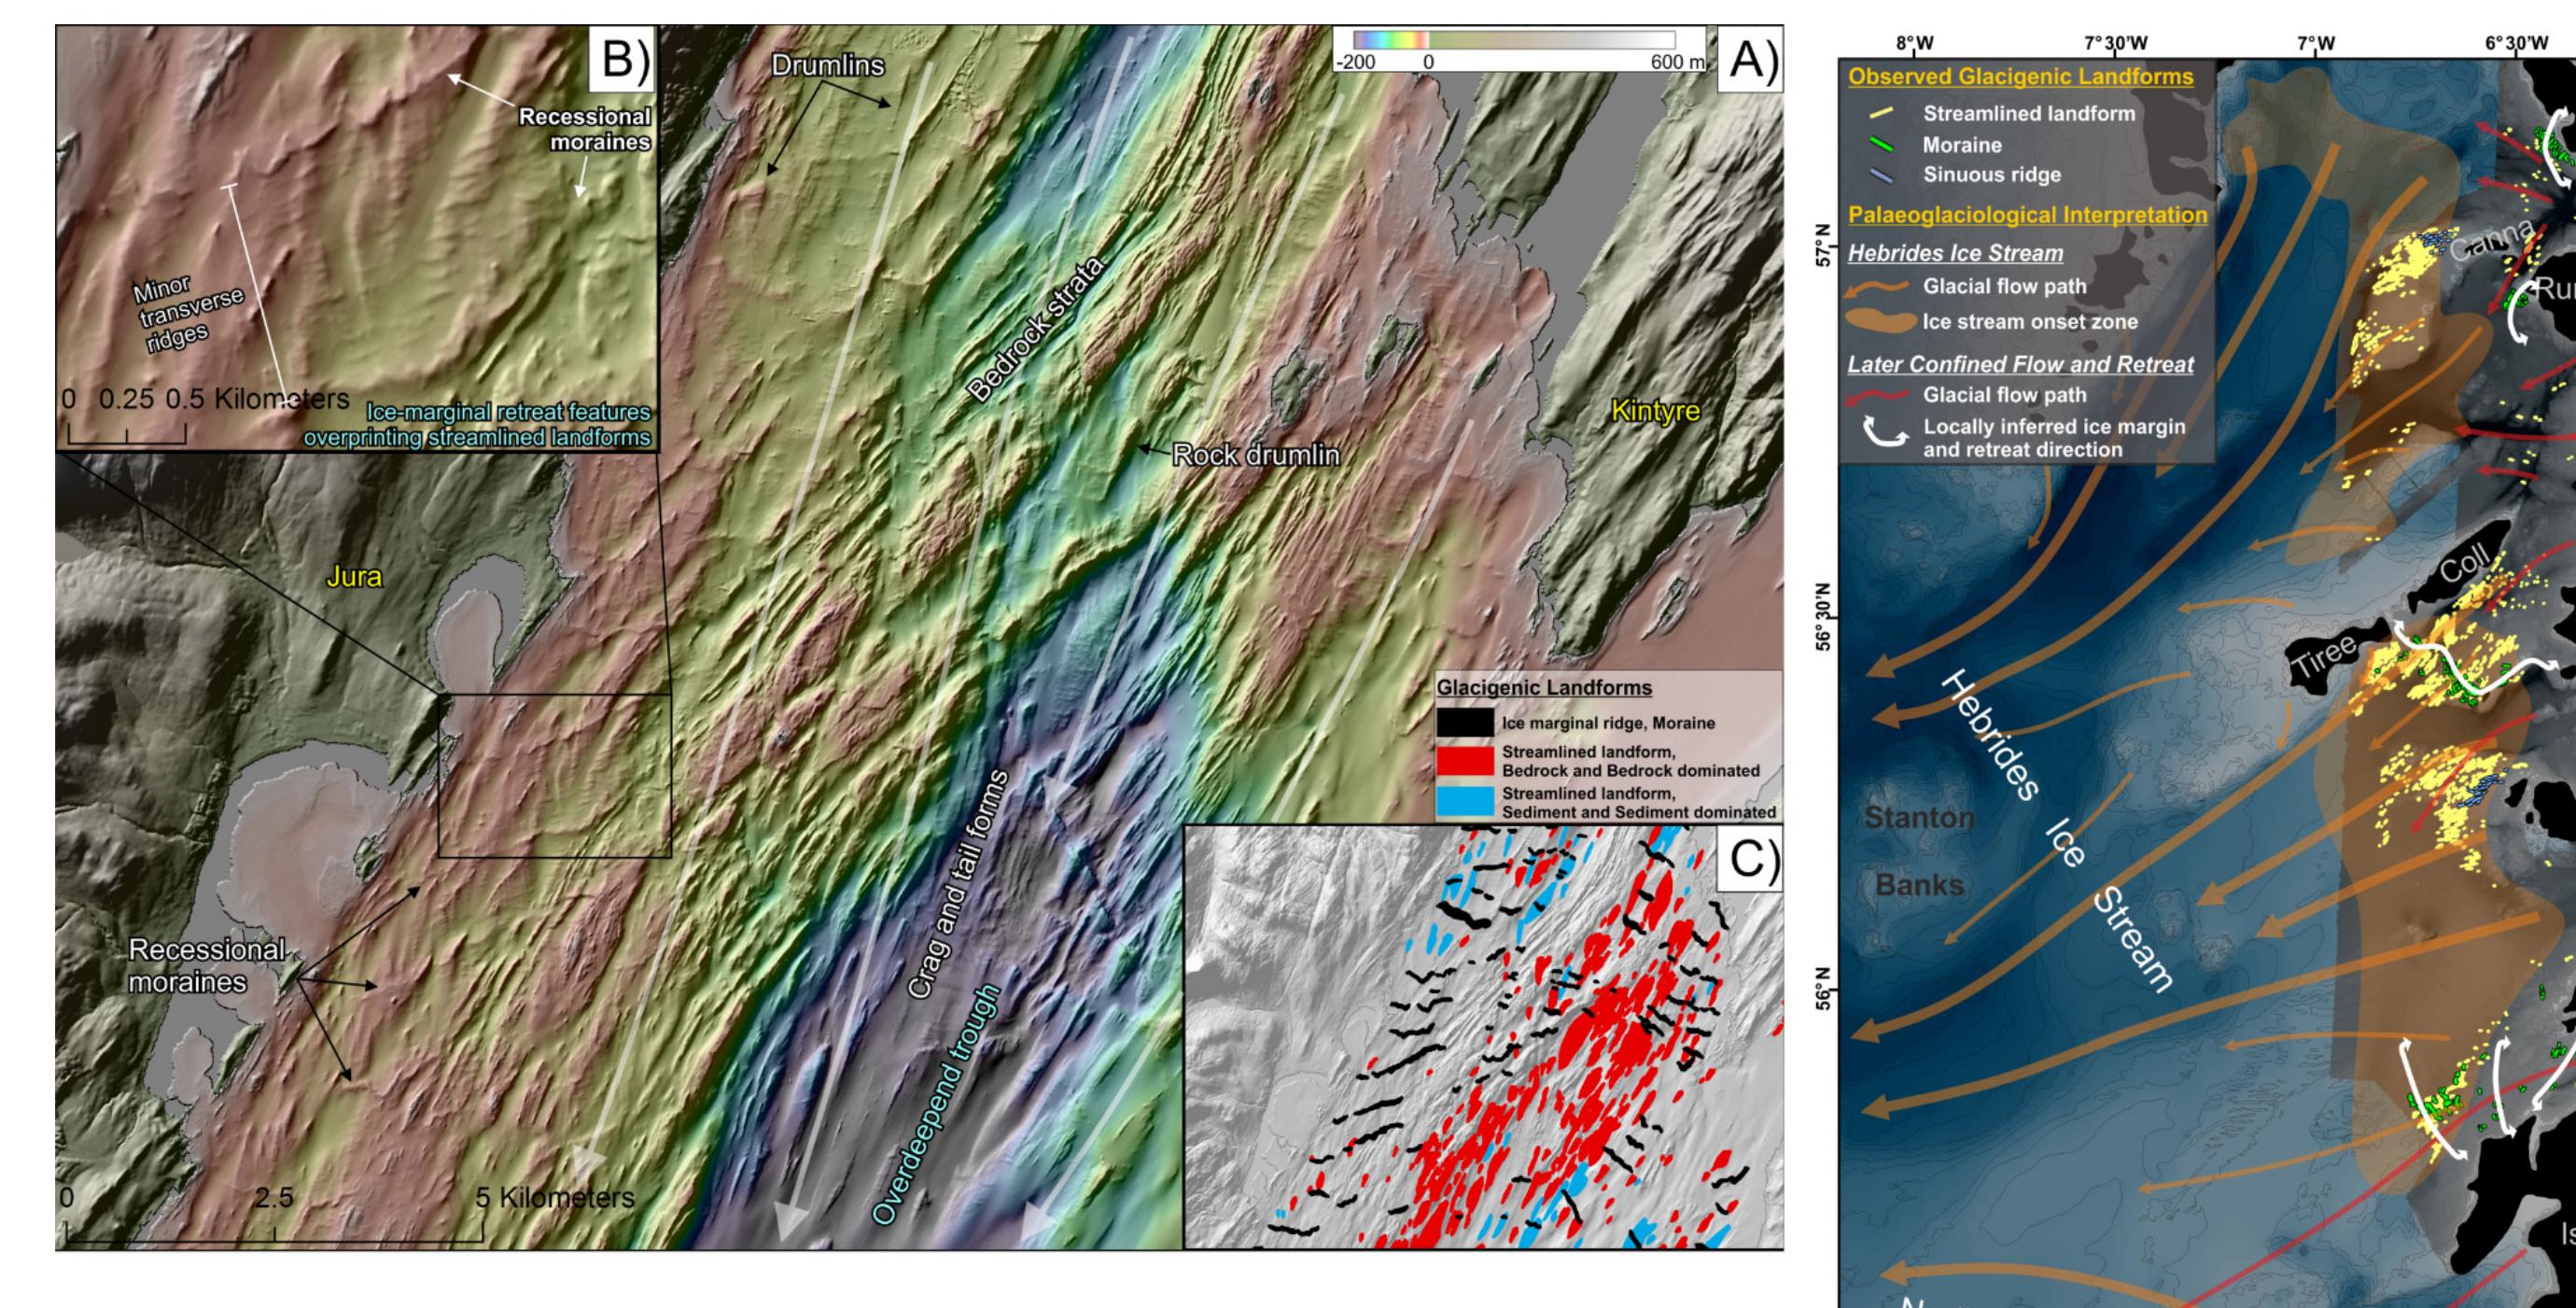
Task: Click the 'Stanton' bank label
Action: [x=1920, y=818]
